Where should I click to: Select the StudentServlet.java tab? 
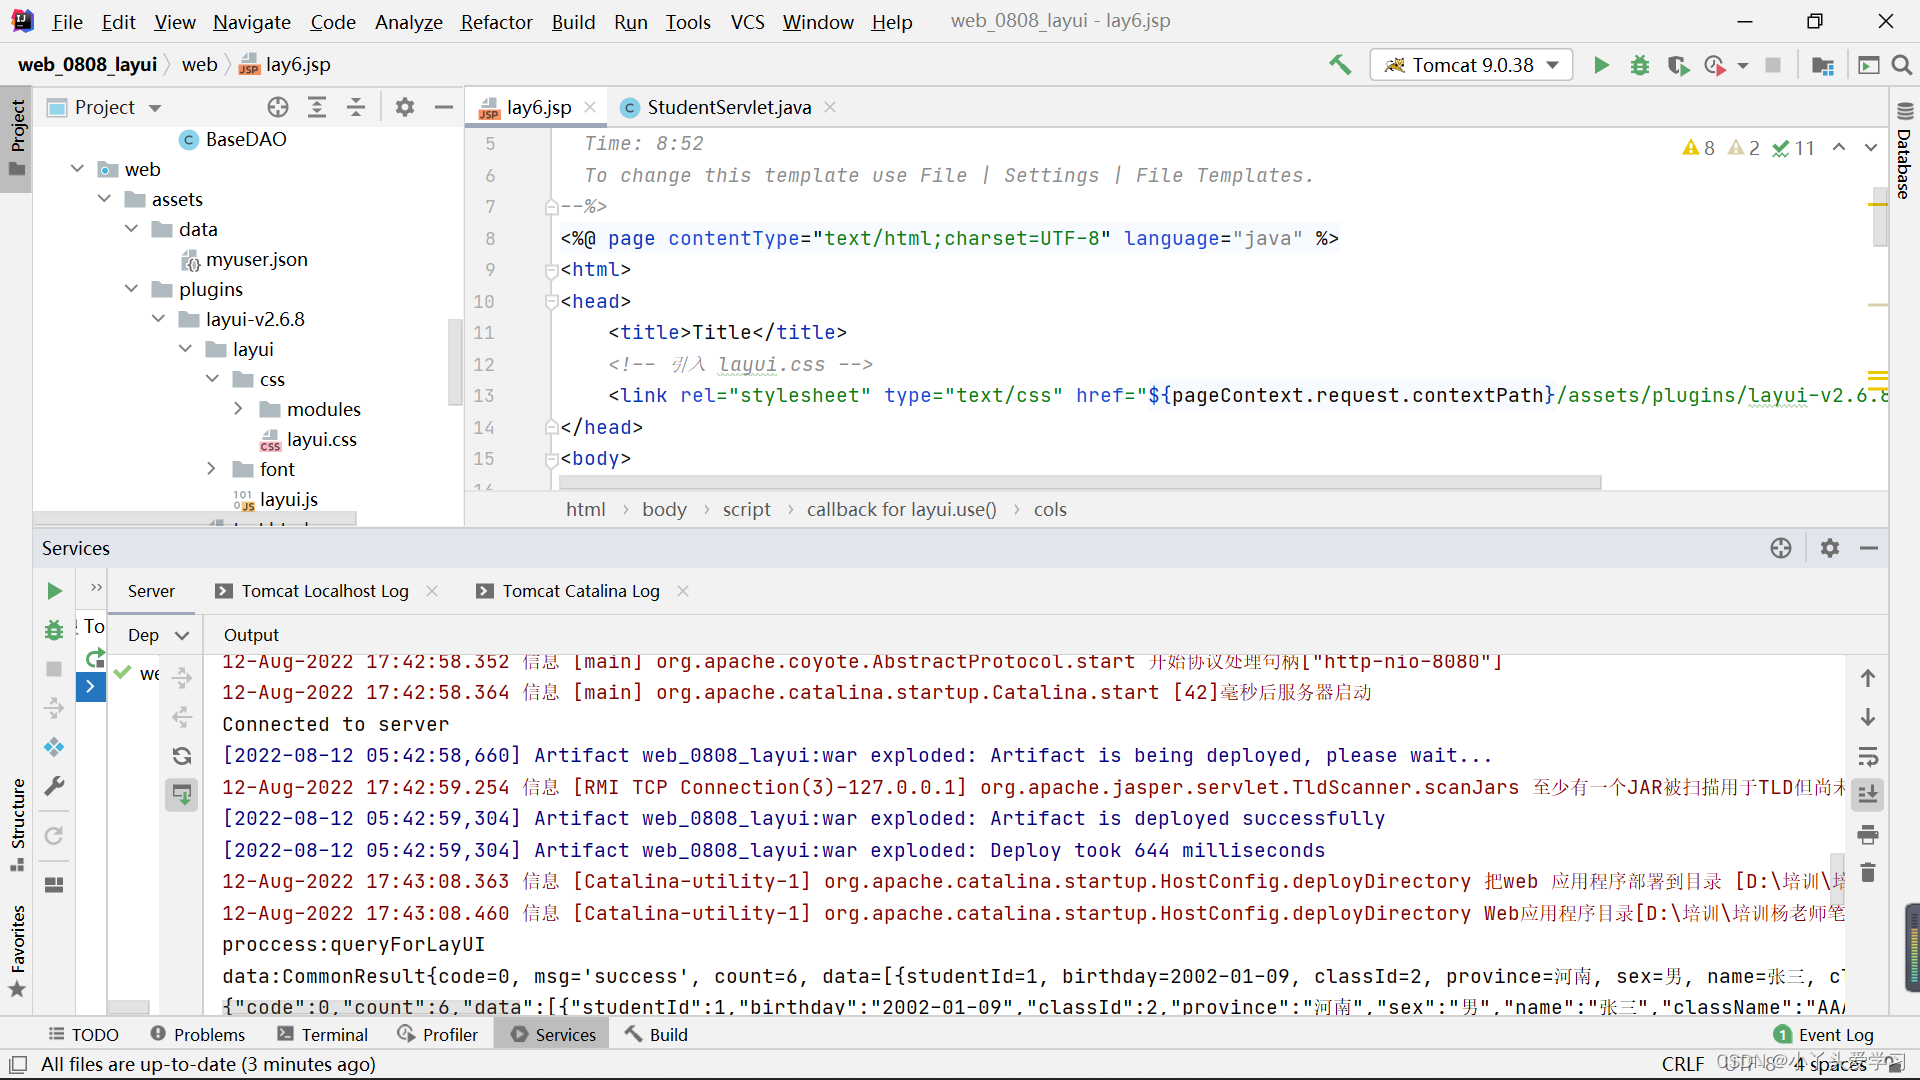(x=729, y=107)
